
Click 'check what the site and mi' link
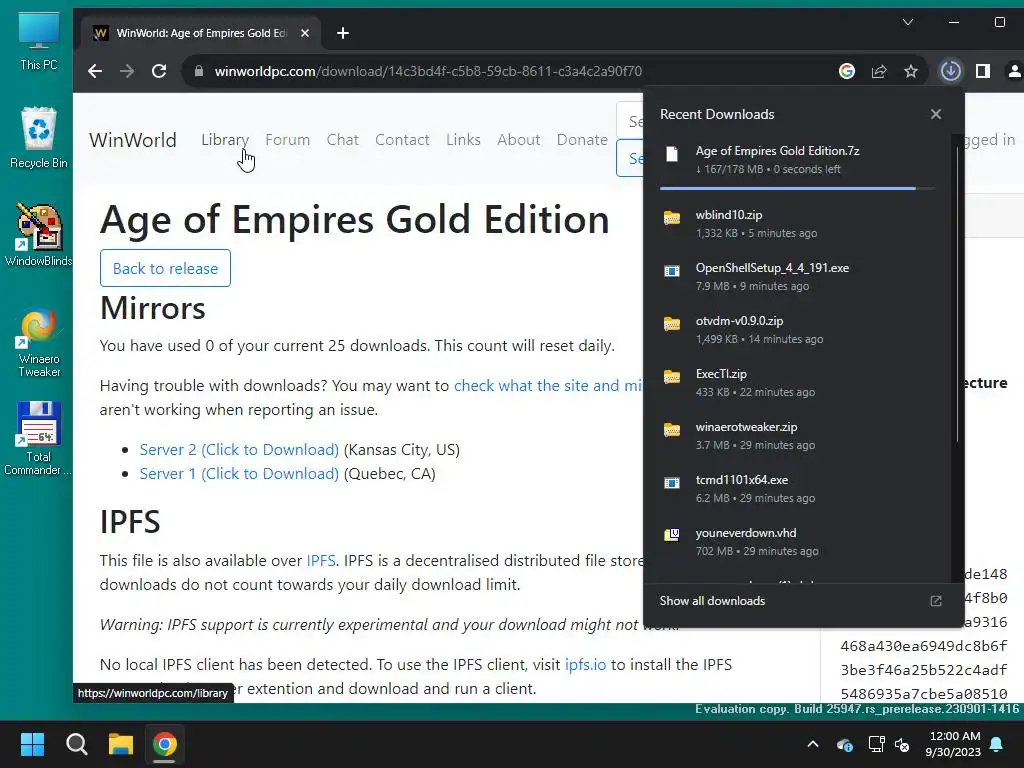pos(548,385)
